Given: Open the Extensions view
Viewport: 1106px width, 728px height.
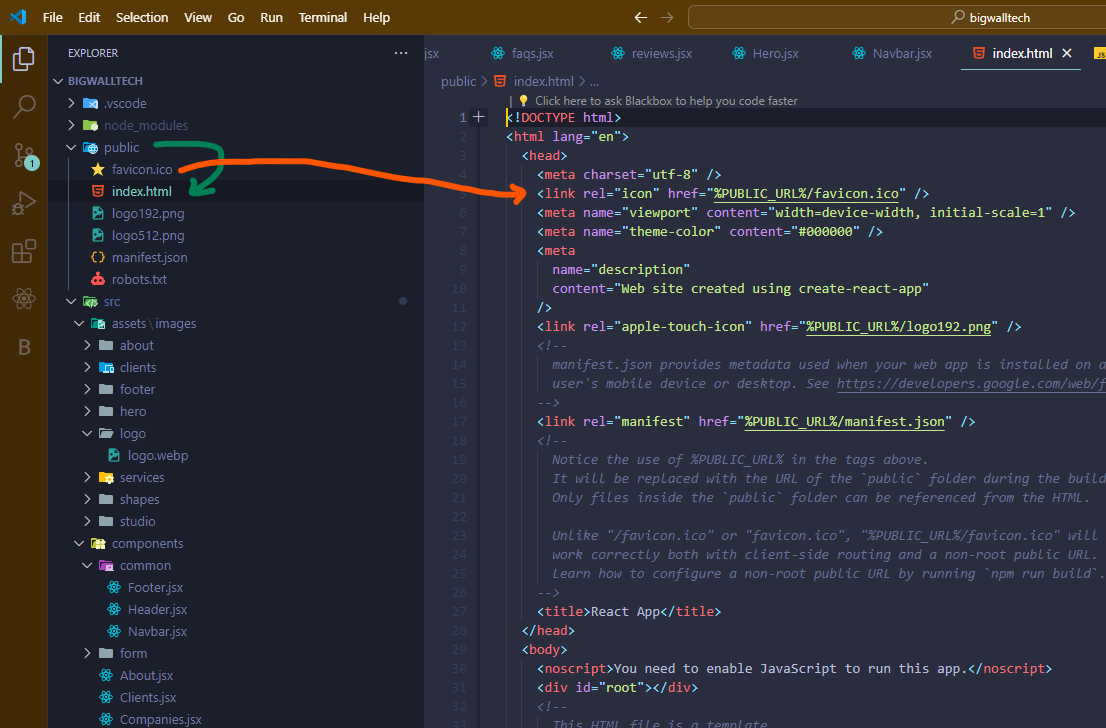Looking at the screenshot, I should coord(24,252).
